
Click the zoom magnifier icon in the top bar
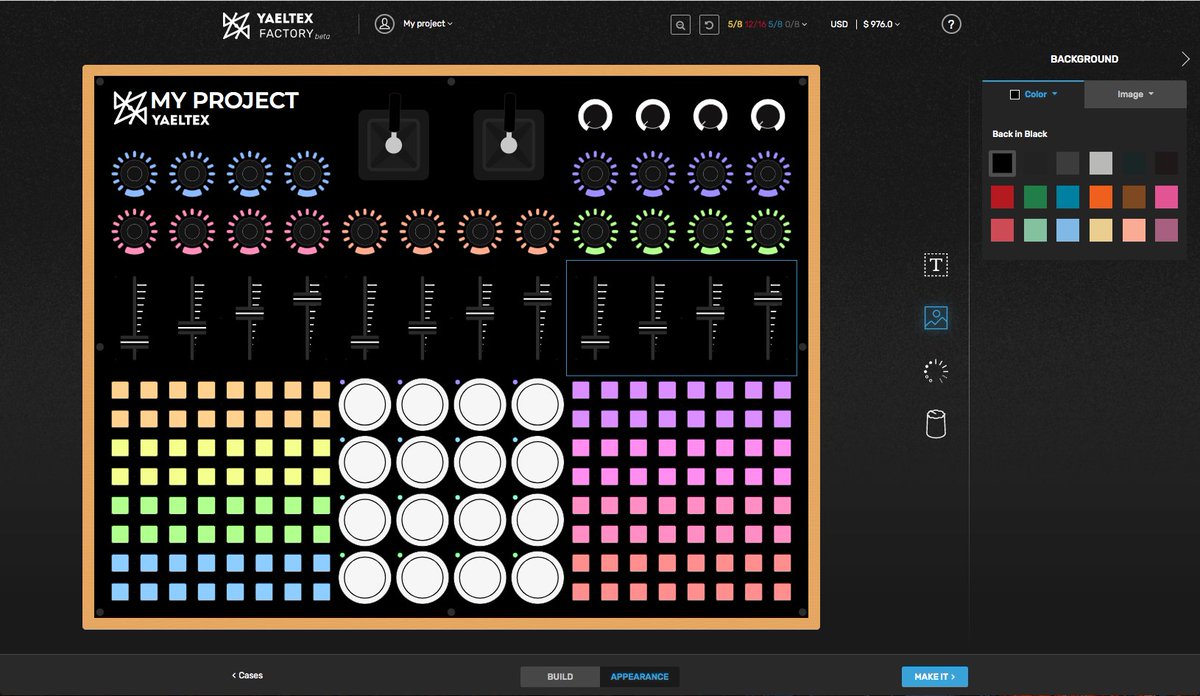tap(680, 24)
